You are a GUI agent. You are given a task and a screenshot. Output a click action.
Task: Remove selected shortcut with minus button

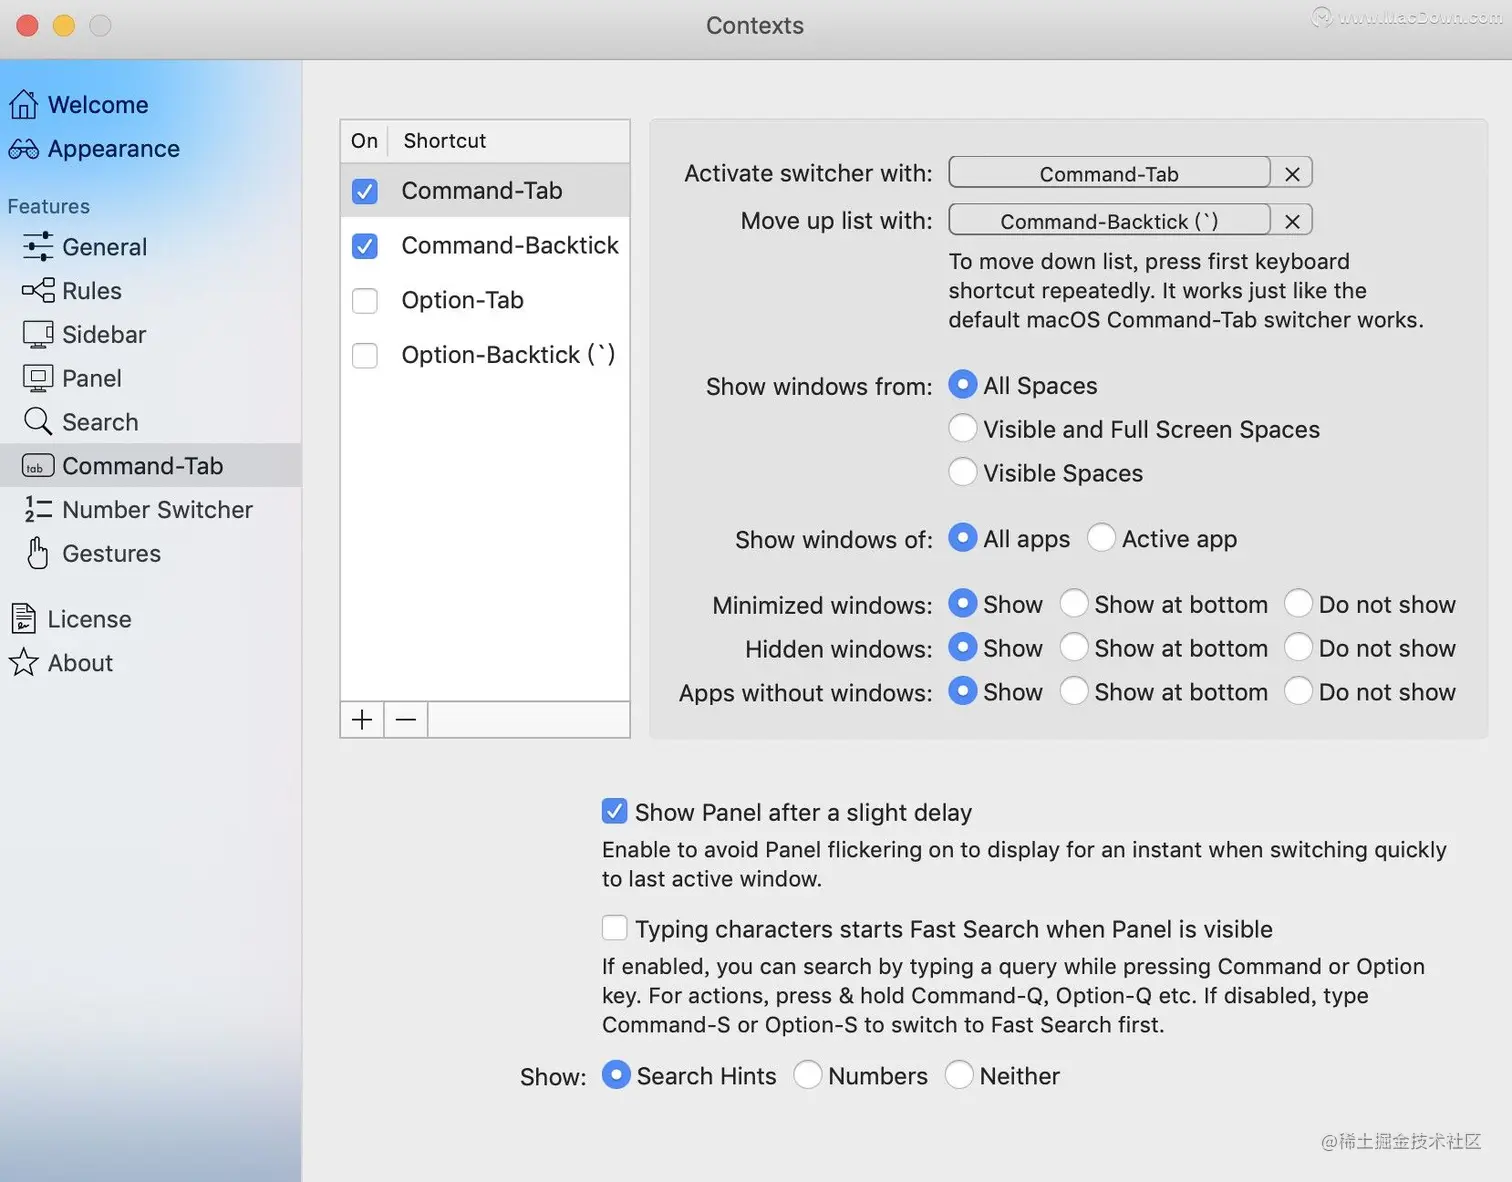coord(406,719)
